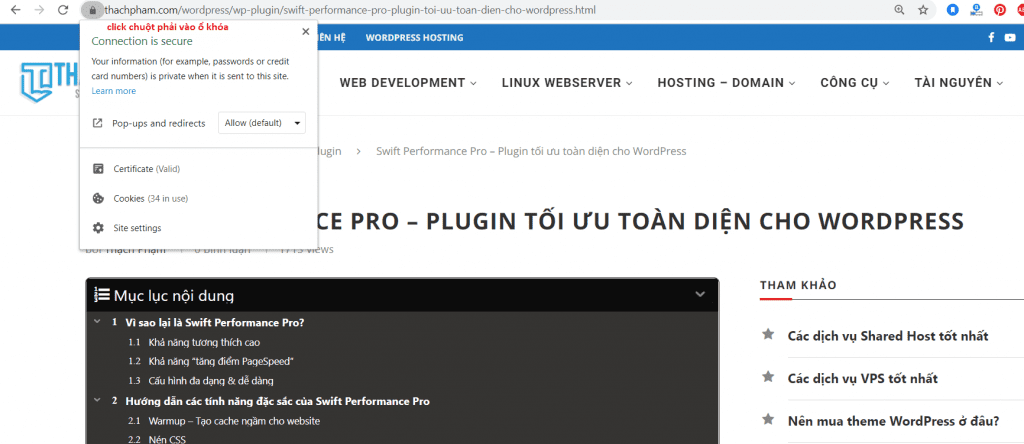Expand the Web Development menu
This screenshot has height=444, width=1024.
408,83
